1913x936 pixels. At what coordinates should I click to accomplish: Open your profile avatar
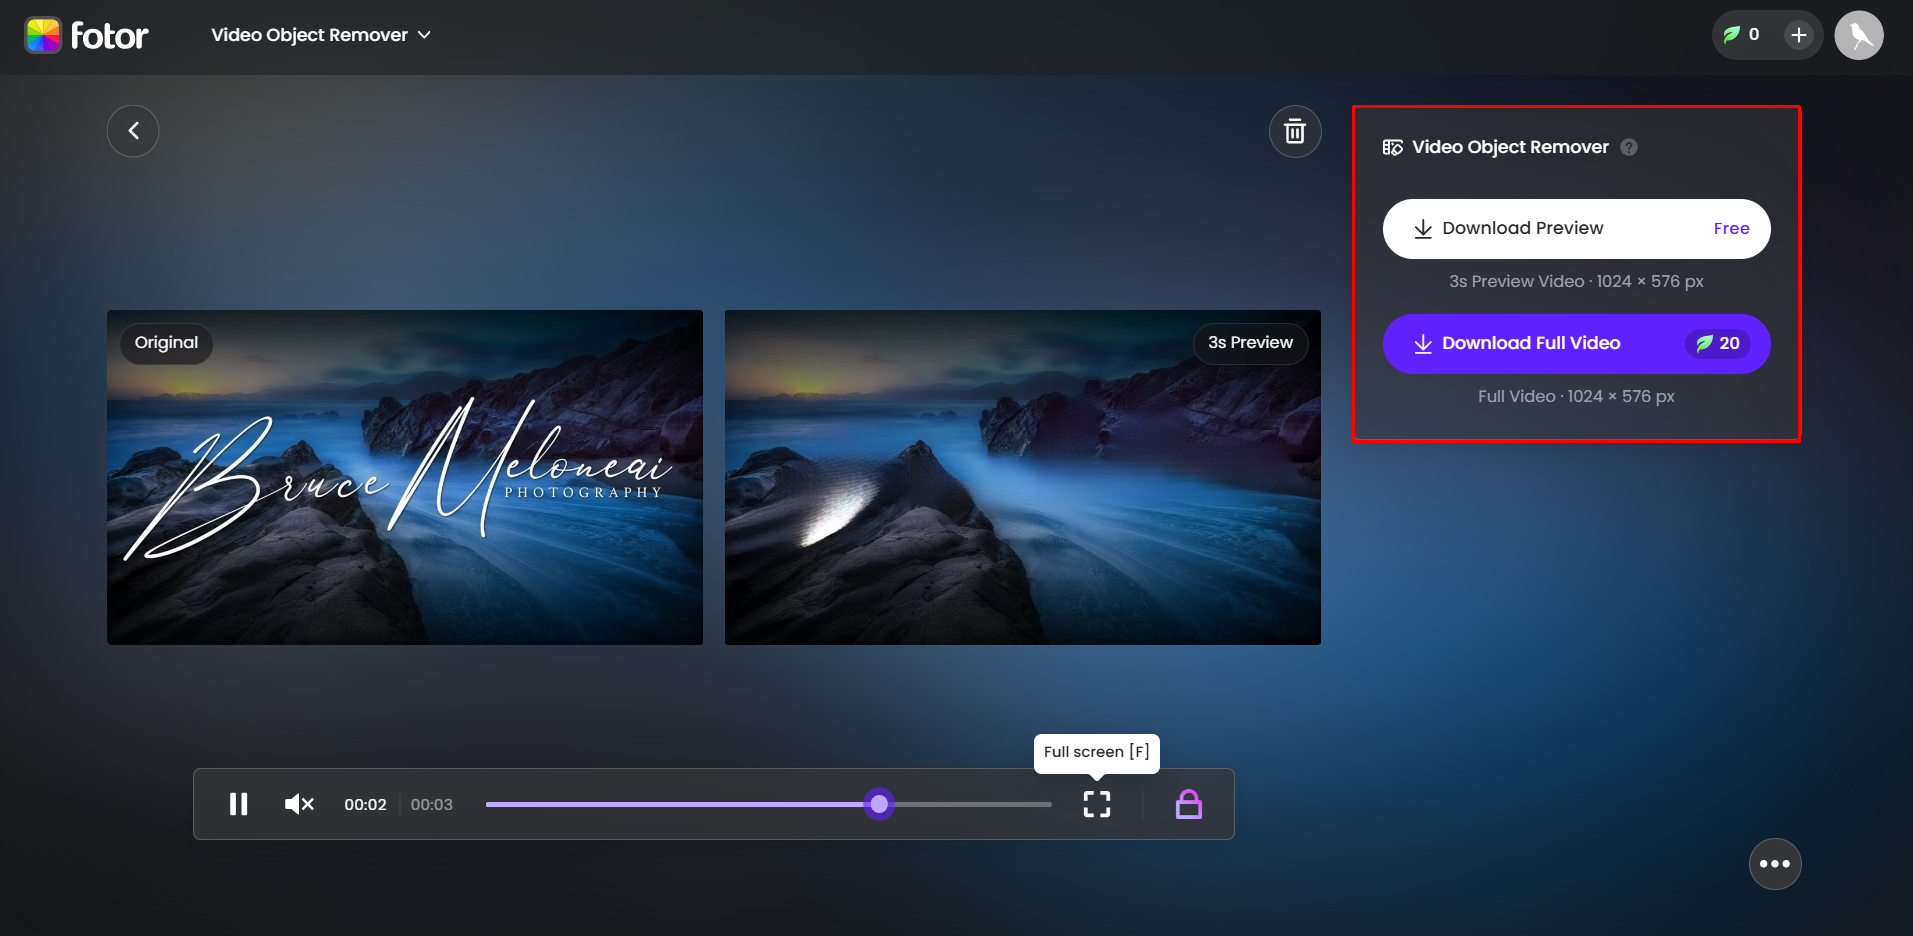coord(1859,35)
